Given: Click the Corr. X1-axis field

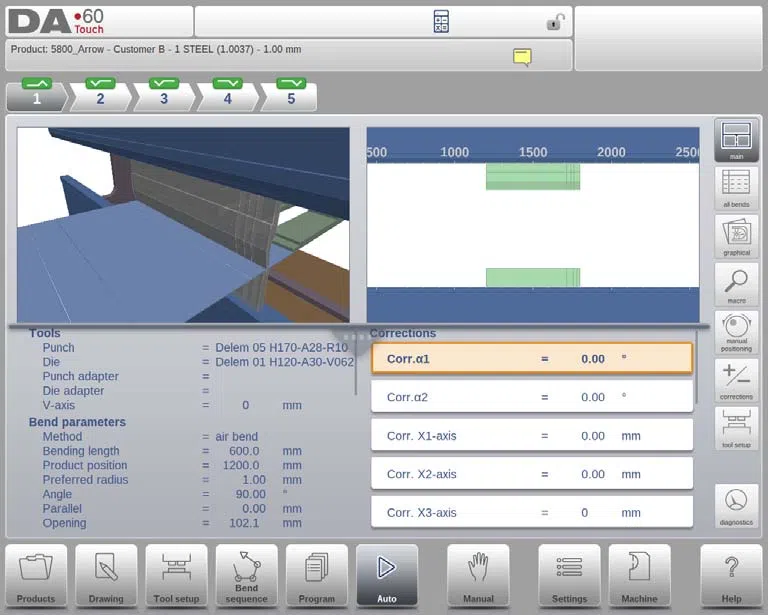Looking at the screenshot, I should click(x=532, y=435).
